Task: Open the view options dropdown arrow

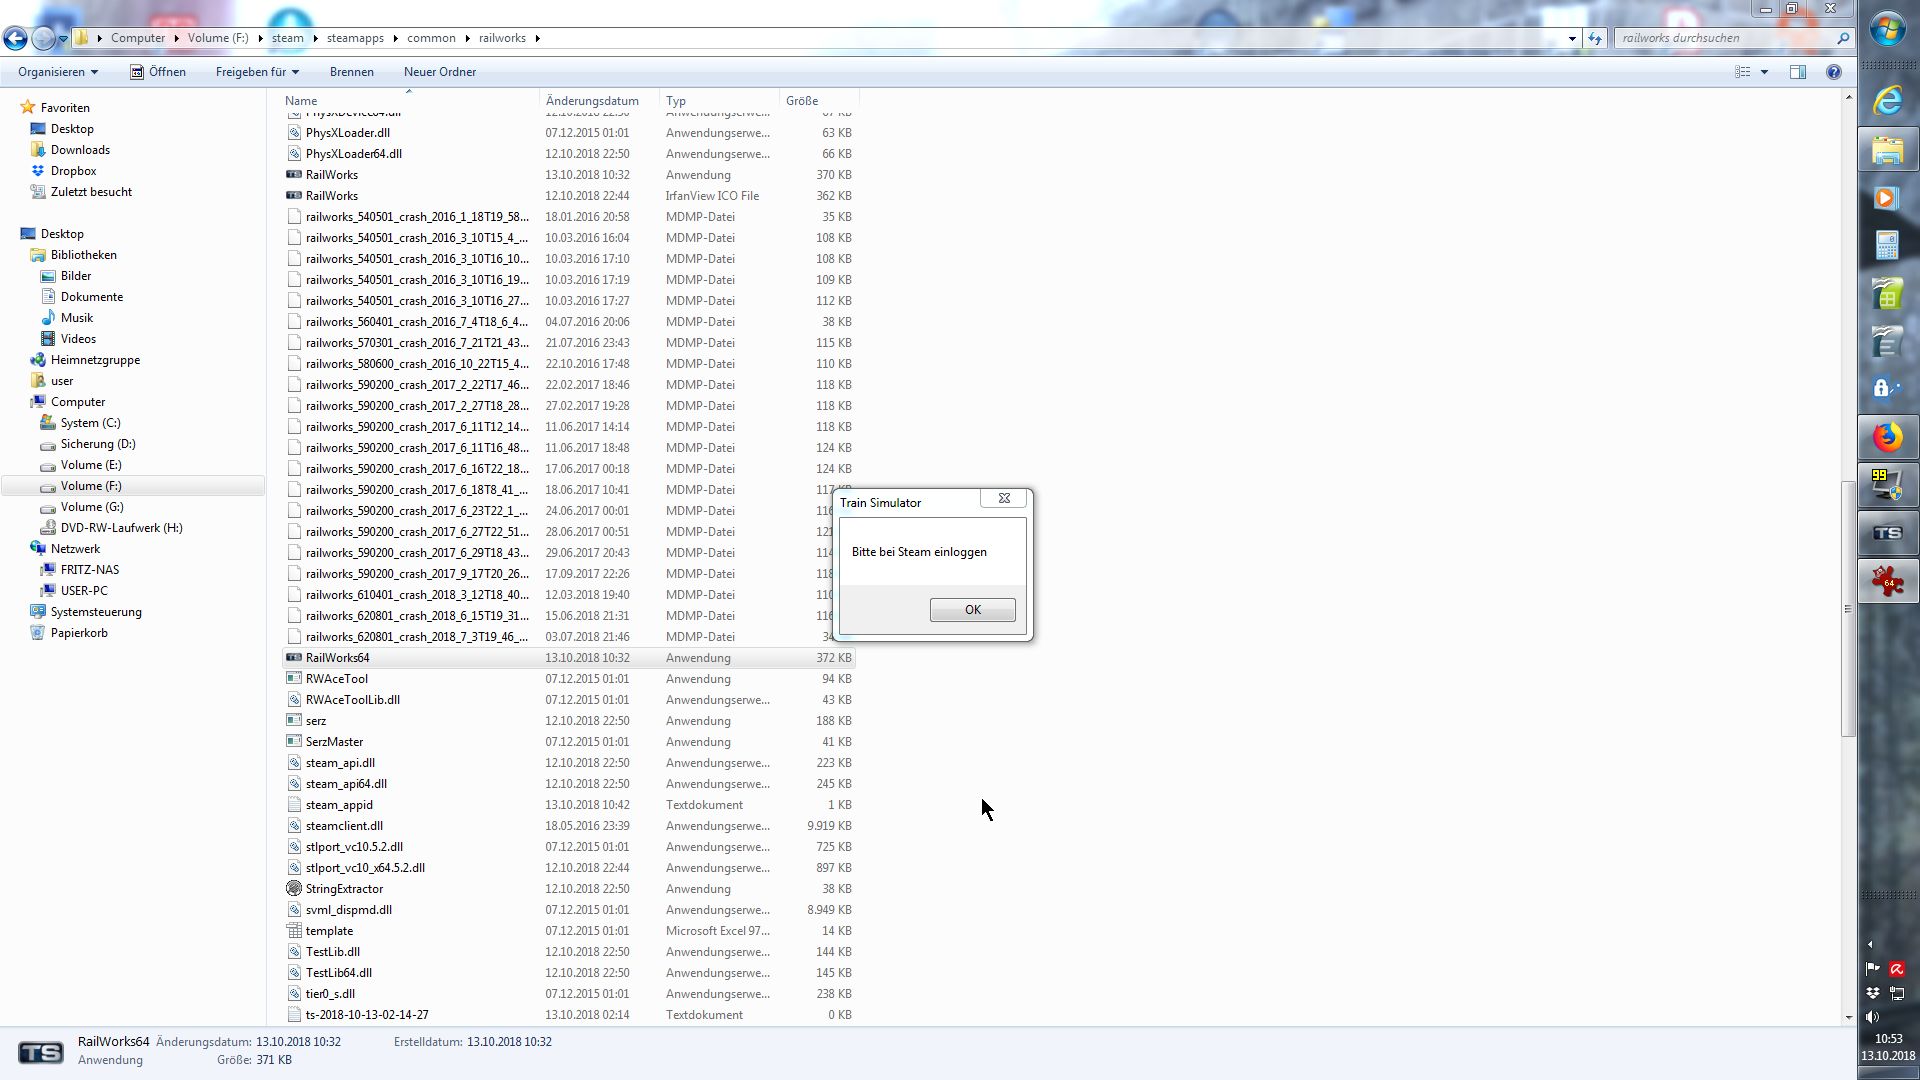Action: pyautogui.click(x=1764, y=72)
